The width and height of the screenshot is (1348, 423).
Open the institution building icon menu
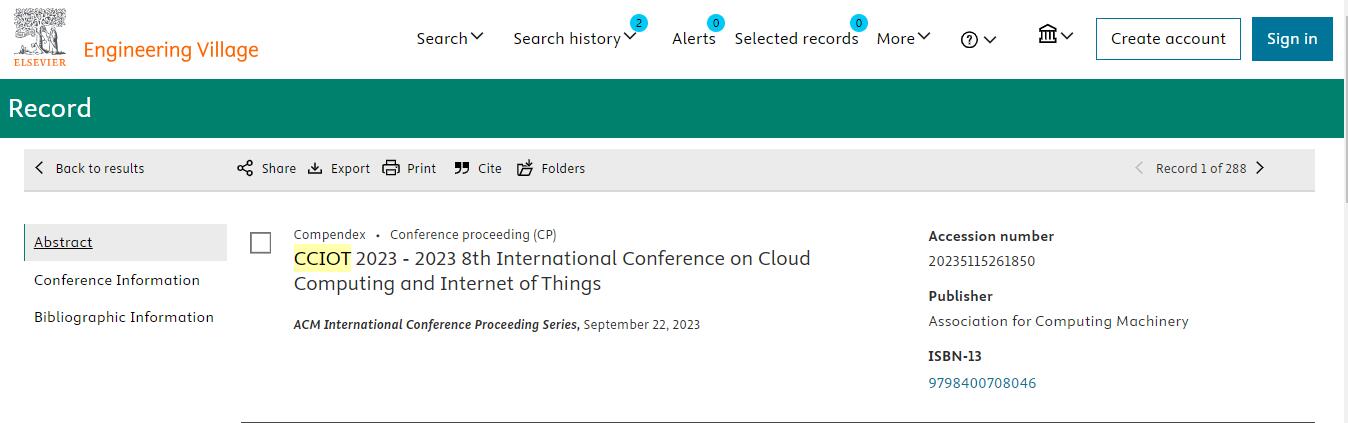point(1055,36)
